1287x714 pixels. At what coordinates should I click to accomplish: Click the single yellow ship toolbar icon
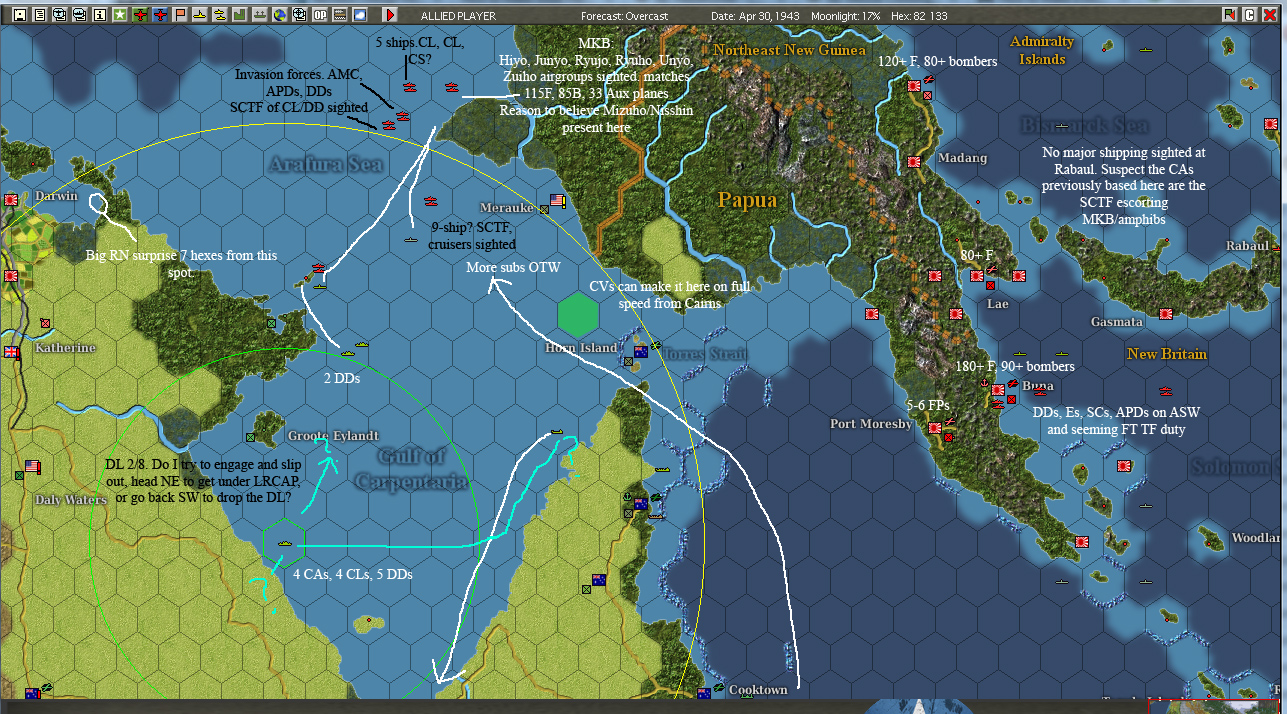click(200, 15)
